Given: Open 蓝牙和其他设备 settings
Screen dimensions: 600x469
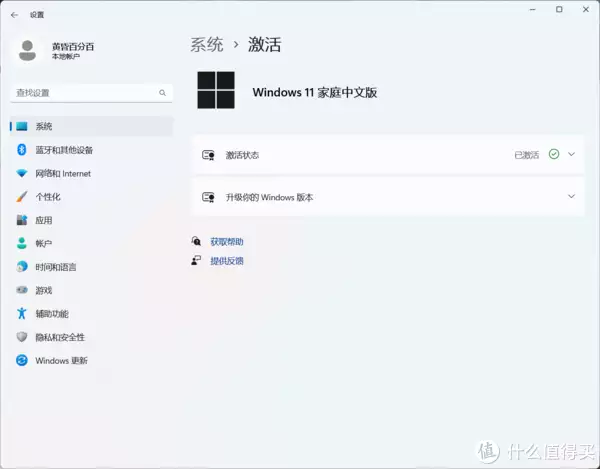Looking at the screenshot, I should click(91, 150).
